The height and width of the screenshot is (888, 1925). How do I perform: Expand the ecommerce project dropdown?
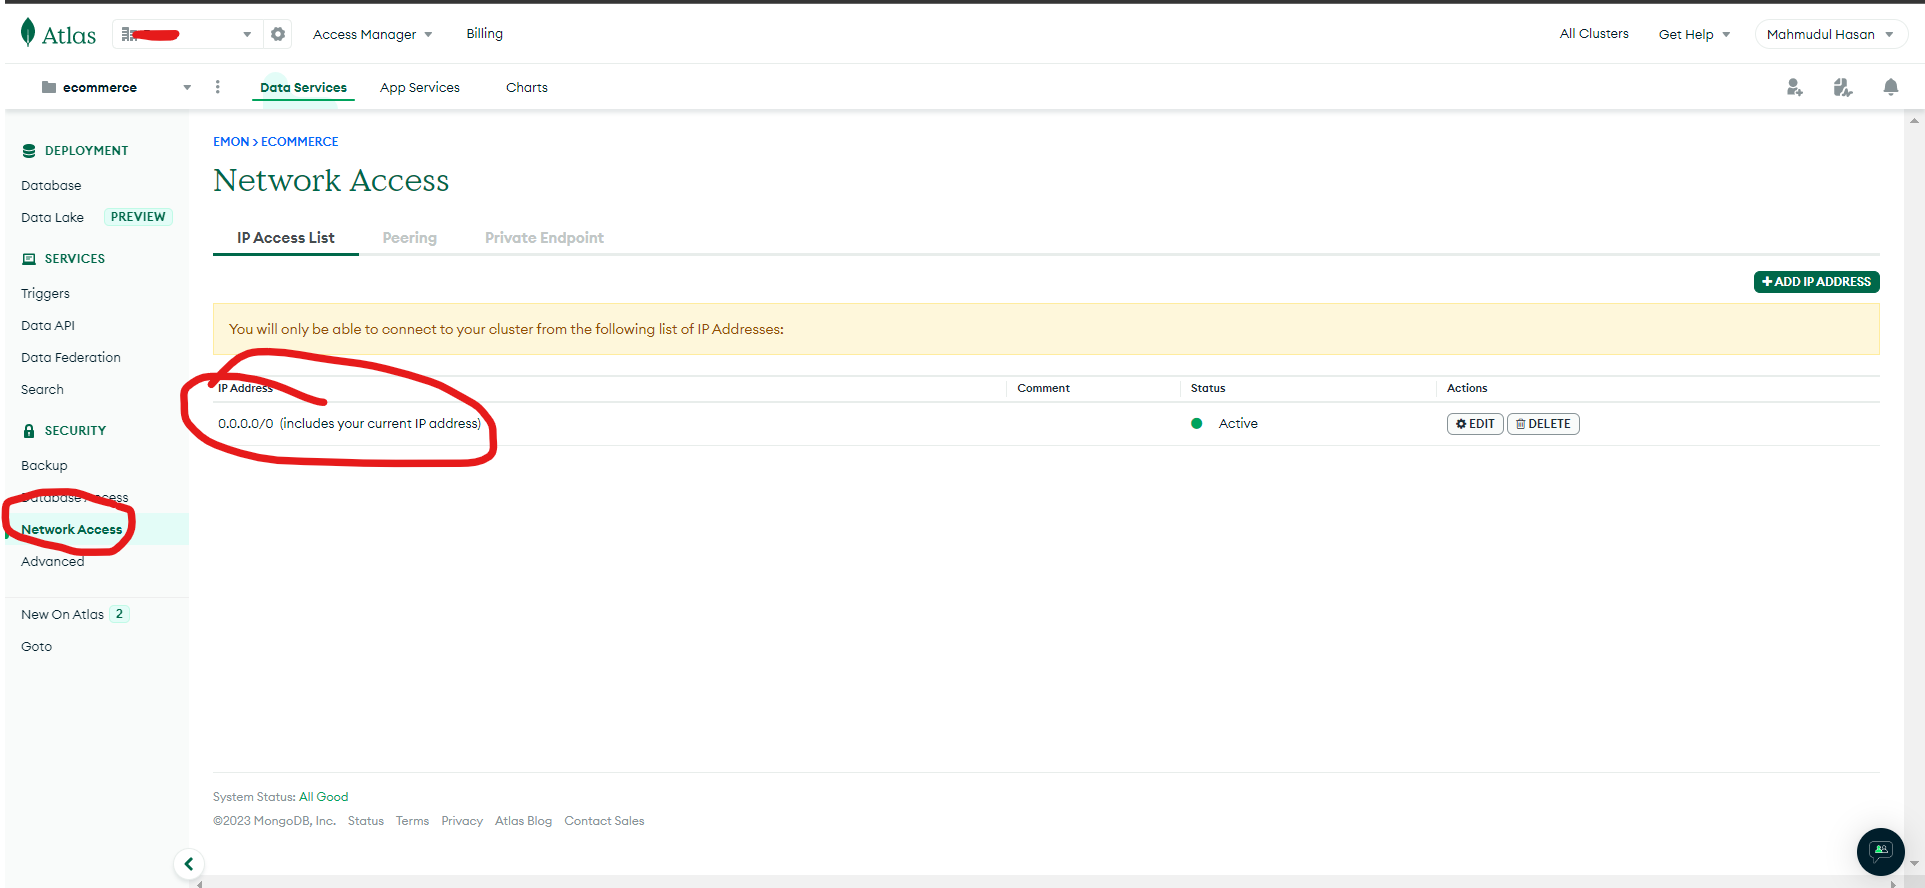pyautogui.click(x=187, y=87)
